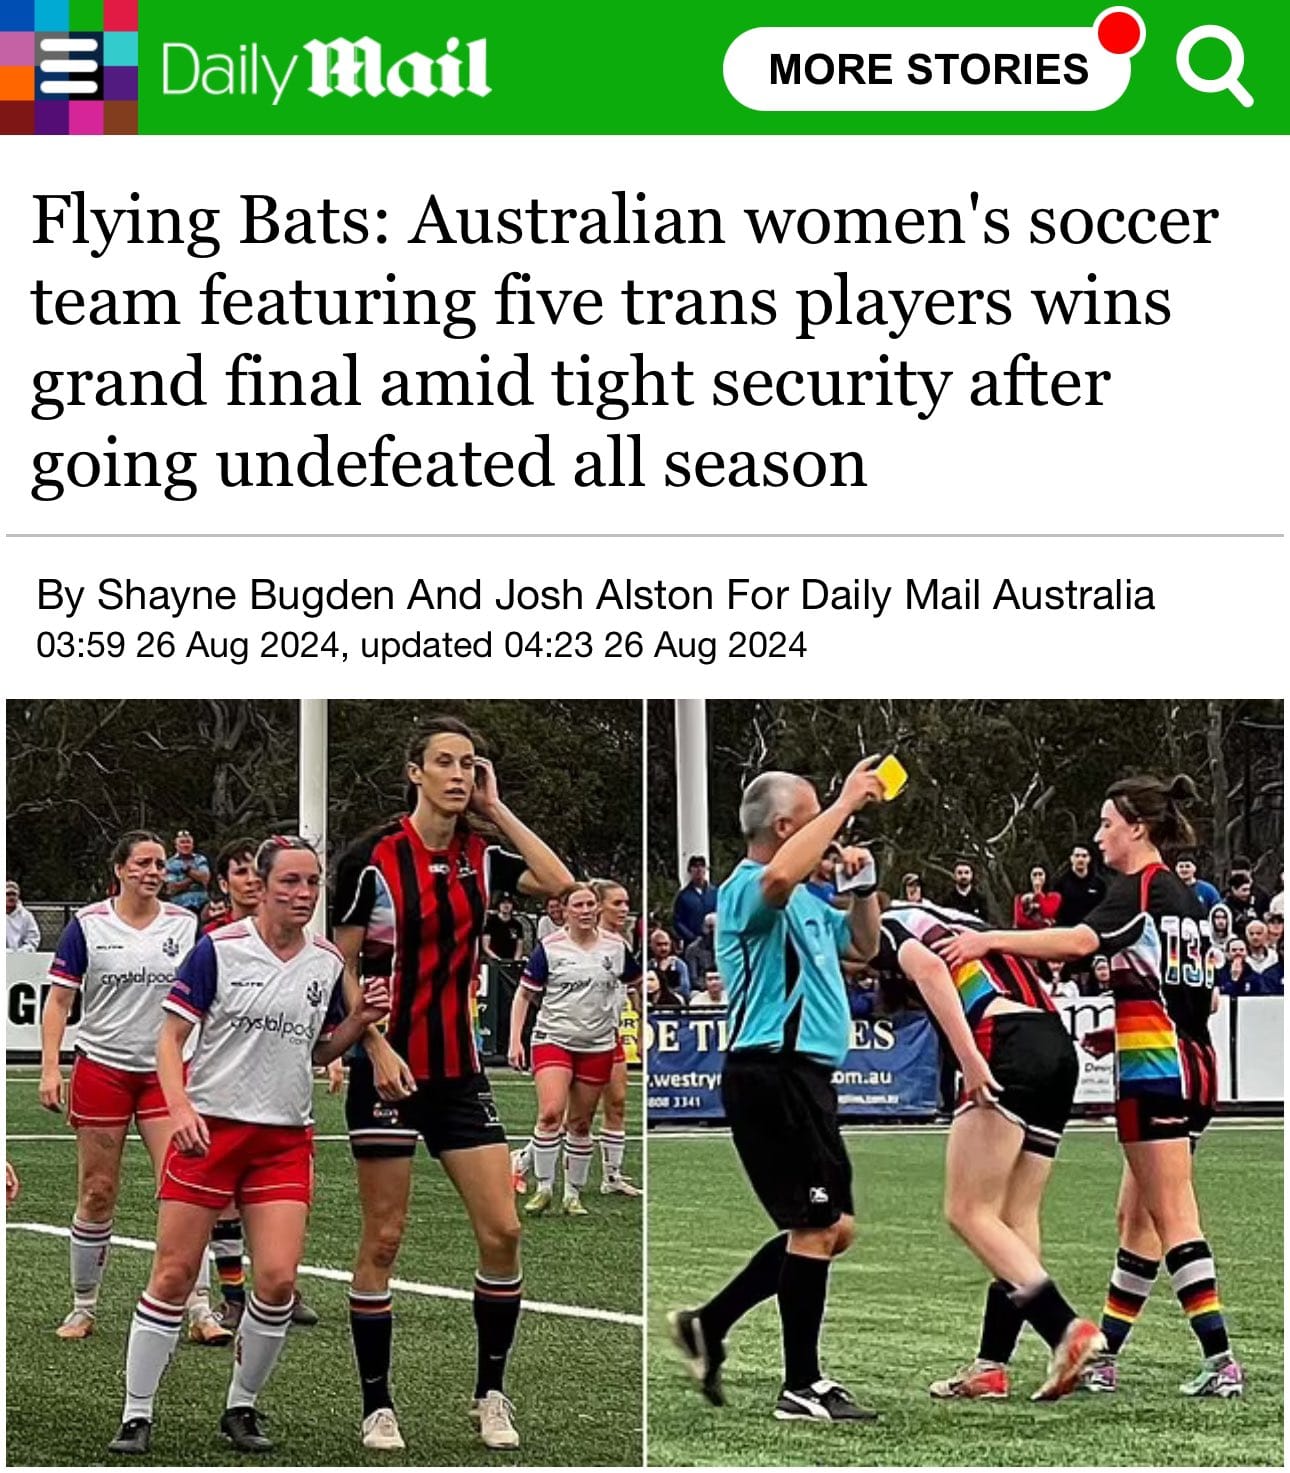Viewport: 1290px width, 1473px height.
Task: Open the MORE STORIES button
Action: click(x=927, y=69)
